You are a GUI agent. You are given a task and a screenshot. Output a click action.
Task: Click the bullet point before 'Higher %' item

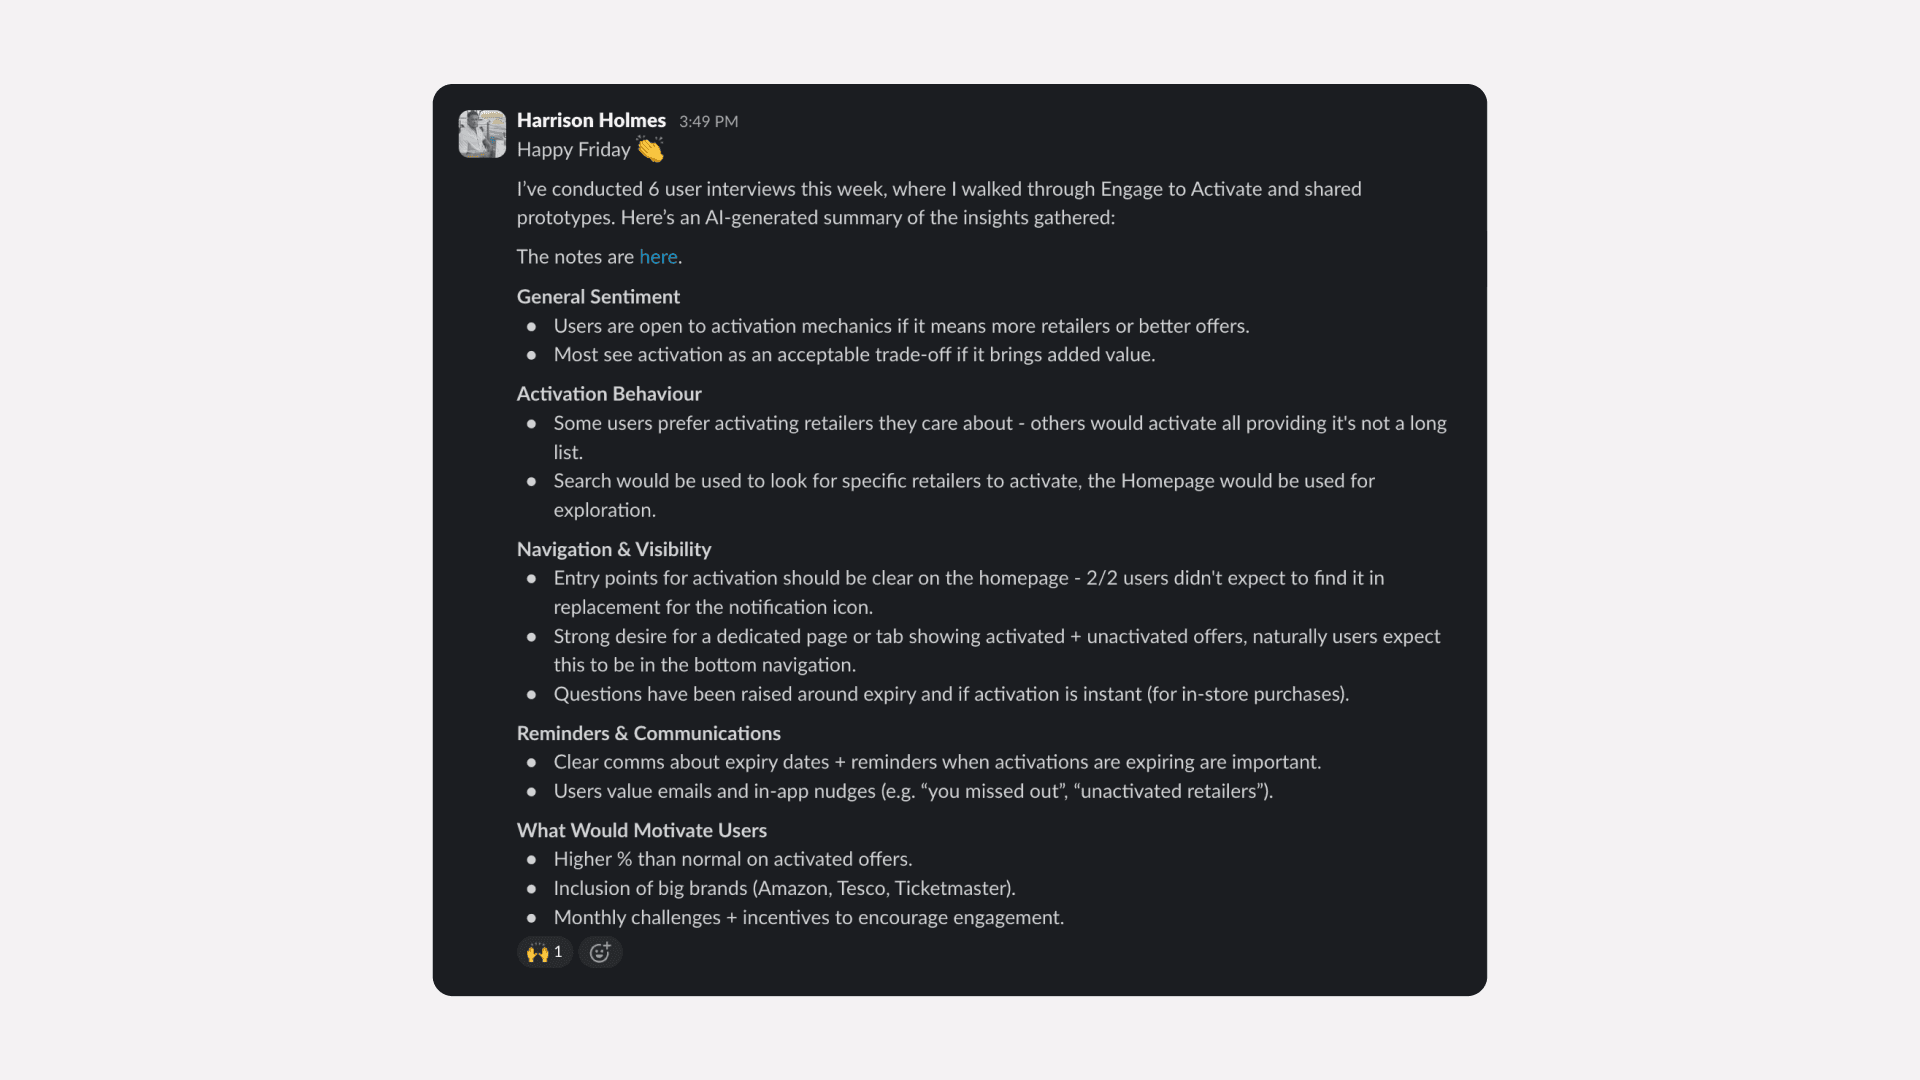point(531,859)
